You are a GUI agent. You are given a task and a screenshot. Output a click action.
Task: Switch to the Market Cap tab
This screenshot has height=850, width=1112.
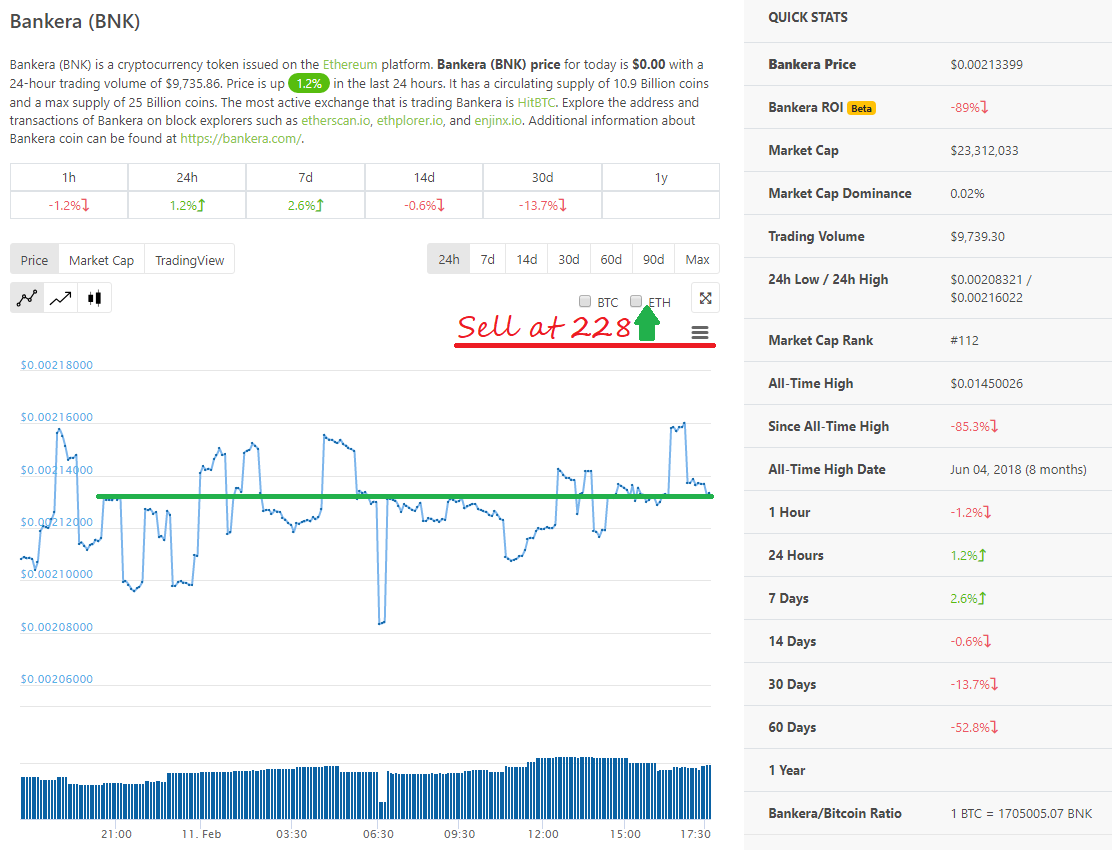pyautogui.click(x=101, y=260)
